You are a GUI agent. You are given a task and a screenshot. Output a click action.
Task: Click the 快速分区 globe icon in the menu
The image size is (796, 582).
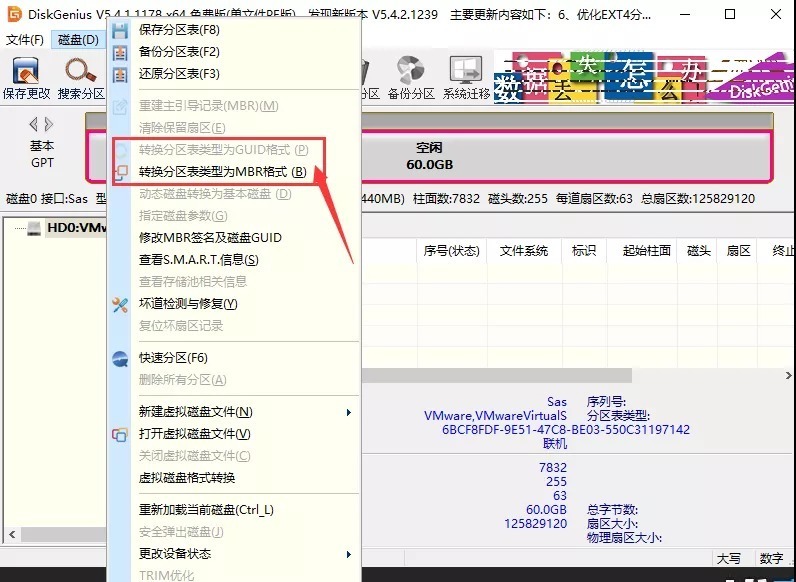coord(120,358)
